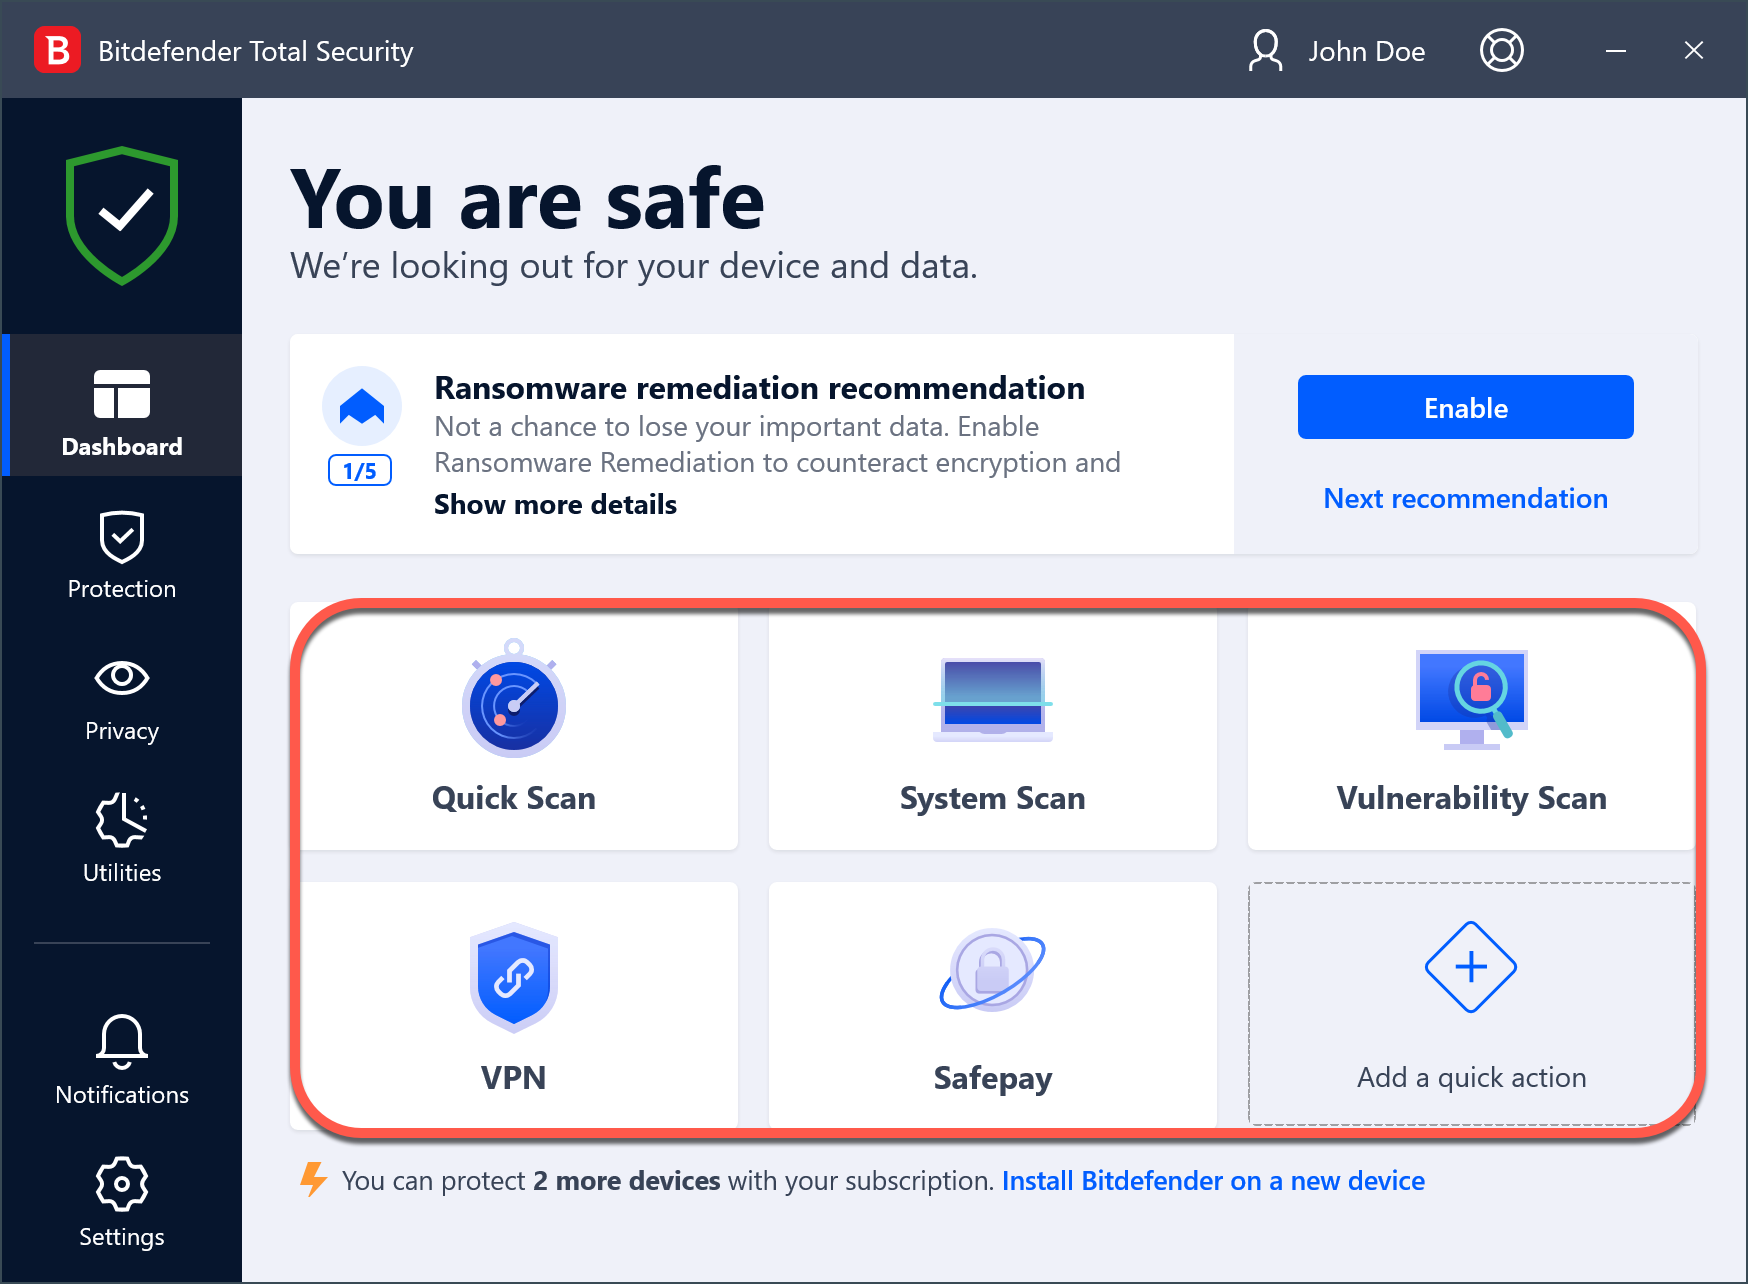
Task: Install Bitdefender on a new device
Action: click(x=1213, y=1180)
